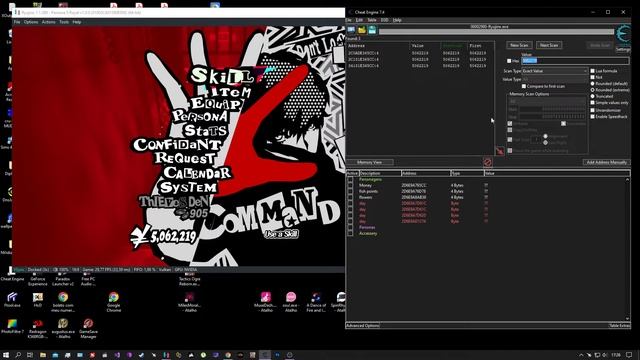The width and height of the screenshot is (640, 360).
Task: Open the Options menu in emulator window
Action: pyautogui.click(x=31, y=22)
